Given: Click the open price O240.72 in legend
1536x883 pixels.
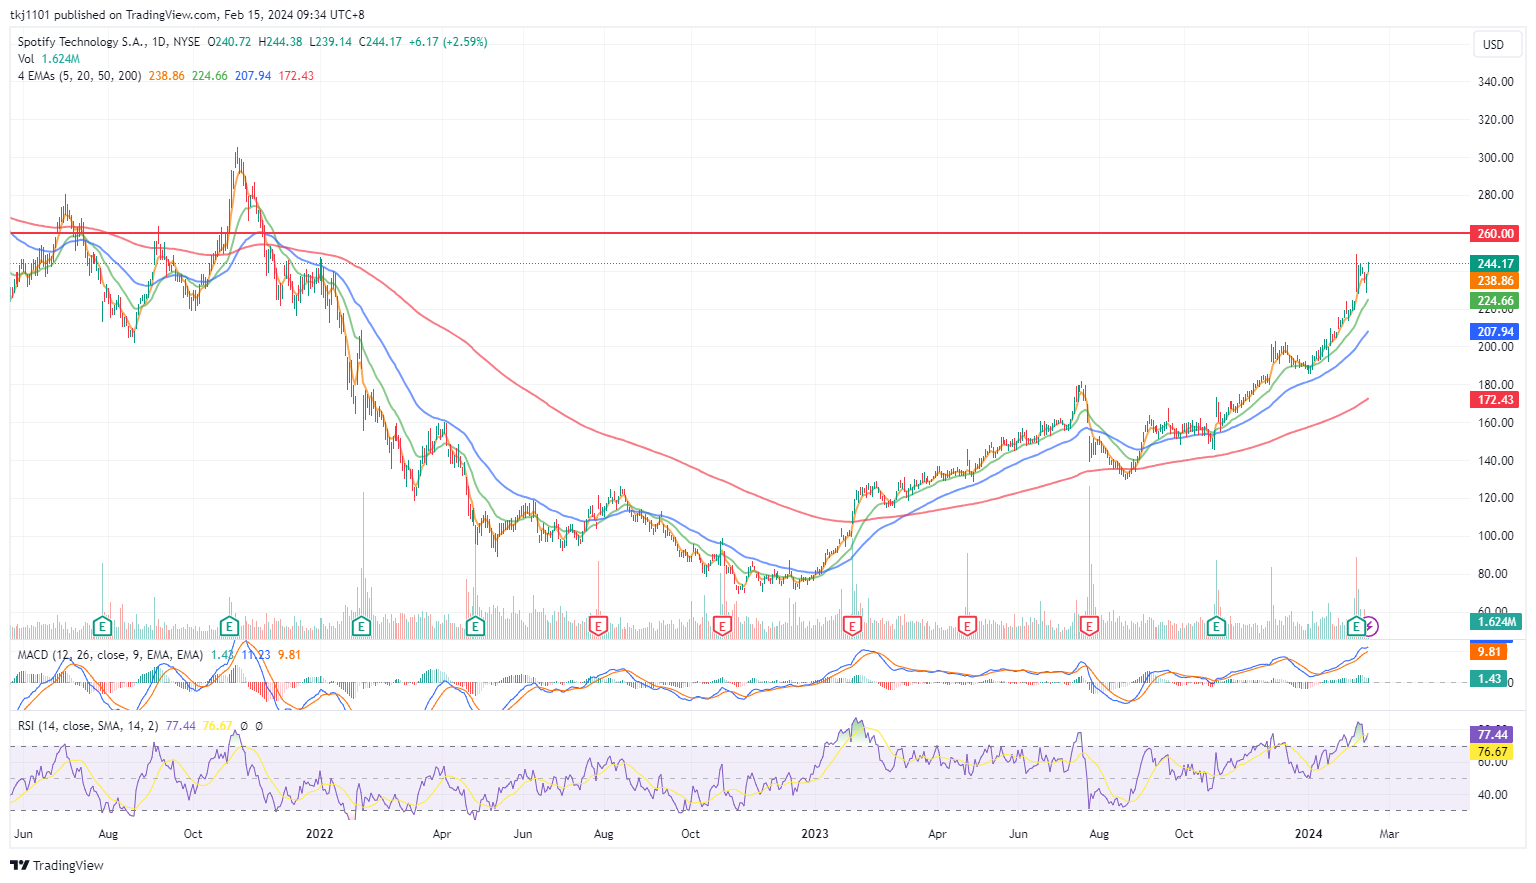Looking at the screenshot, I should point(229,42).
